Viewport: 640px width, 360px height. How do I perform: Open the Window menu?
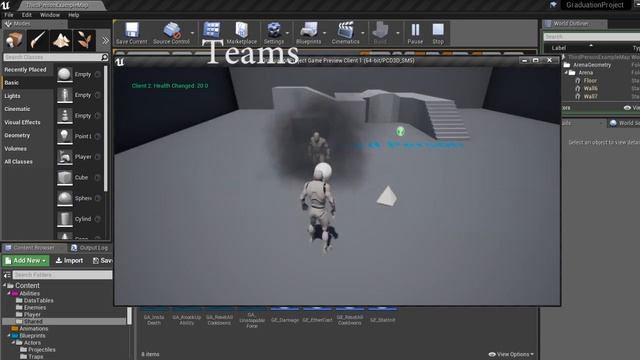tap(50, 15)
